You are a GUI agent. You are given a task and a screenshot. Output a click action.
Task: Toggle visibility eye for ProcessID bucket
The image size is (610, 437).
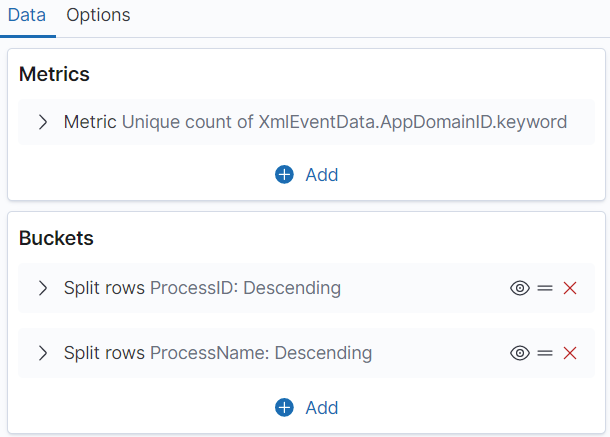(520, 288)
